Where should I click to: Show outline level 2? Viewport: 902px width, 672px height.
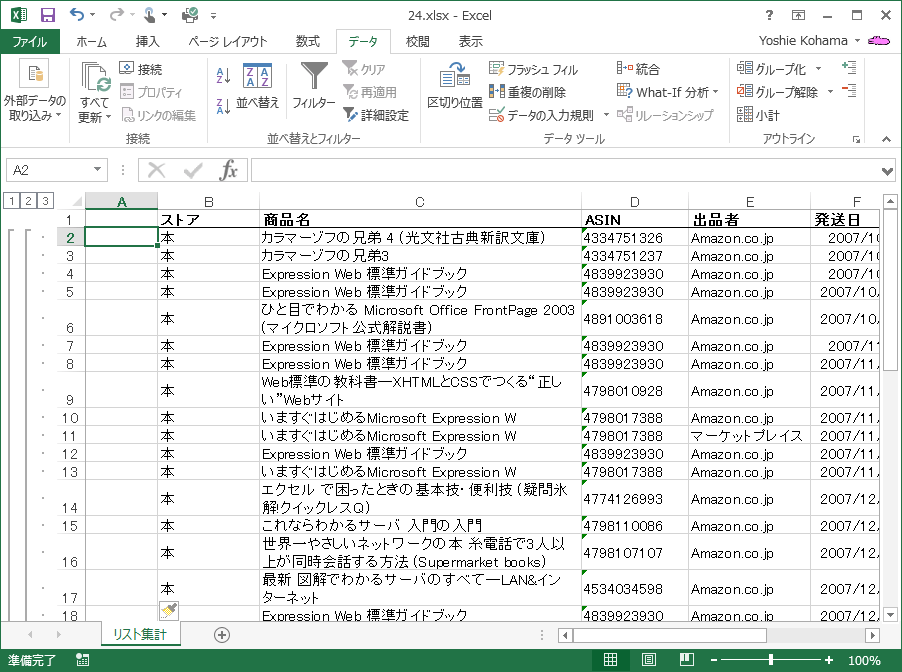(28, 201)
